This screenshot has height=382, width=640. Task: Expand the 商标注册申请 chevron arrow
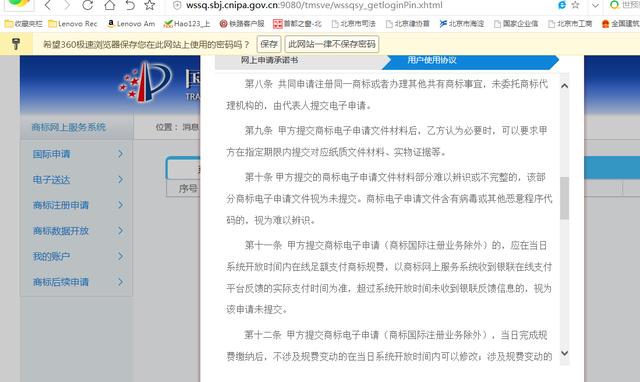pyautogui.click(x=120, y=205)
